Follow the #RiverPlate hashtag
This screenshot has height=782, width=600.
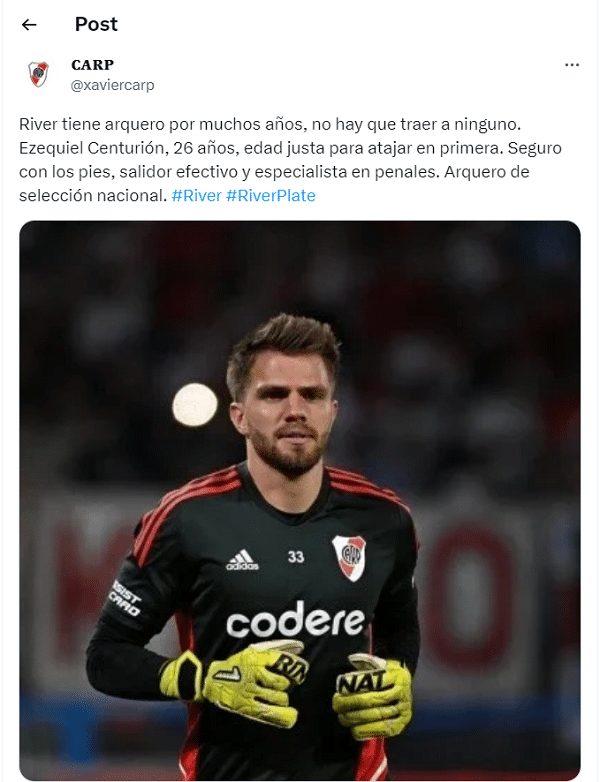271,196
